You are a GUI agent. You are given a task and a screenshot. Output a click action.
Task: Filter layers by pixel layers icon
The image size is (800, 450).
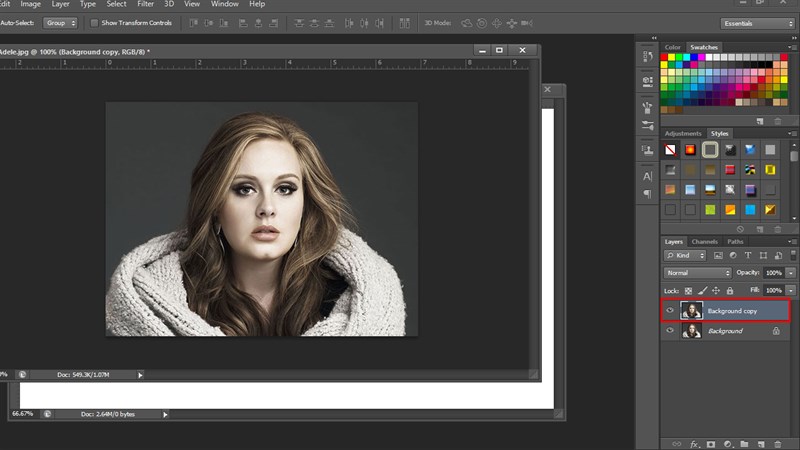click(x=718, y=255)
